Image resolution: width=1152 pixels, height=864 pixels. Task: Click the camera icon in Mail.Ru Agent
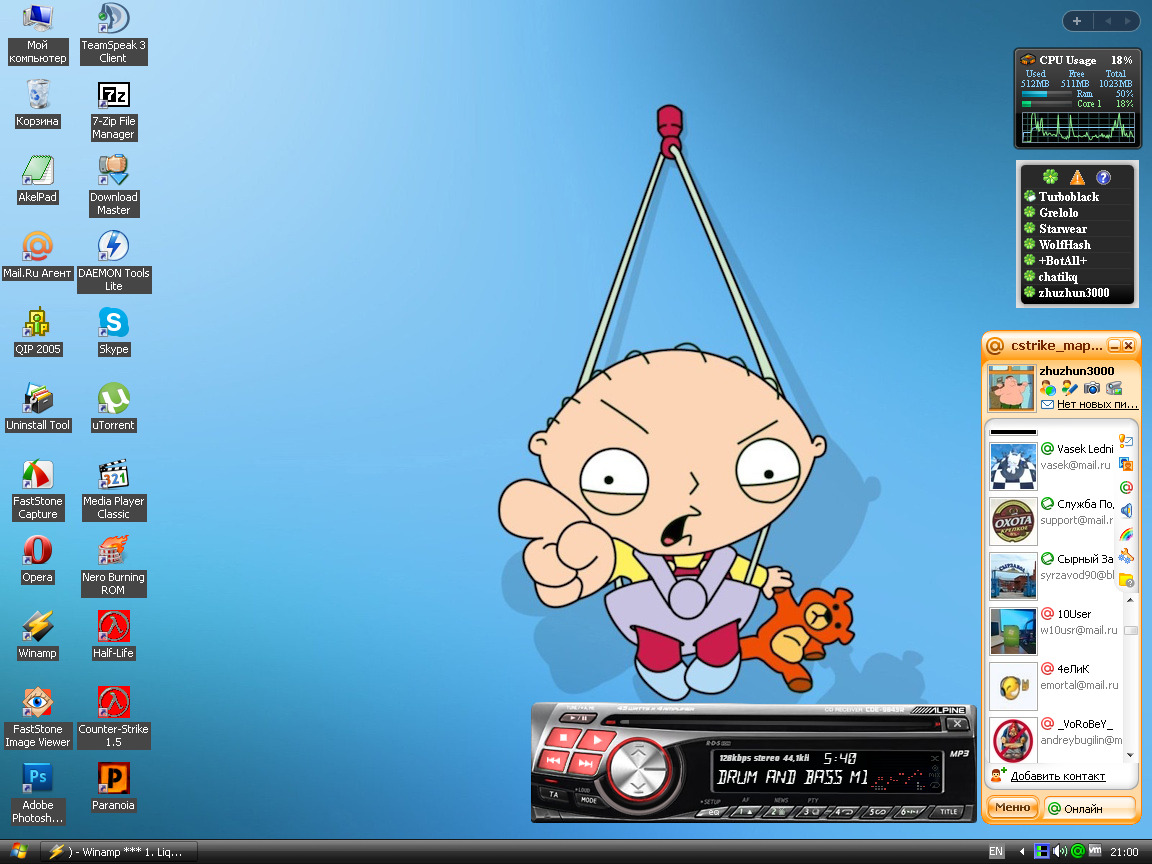click(x=1092, y=387)
